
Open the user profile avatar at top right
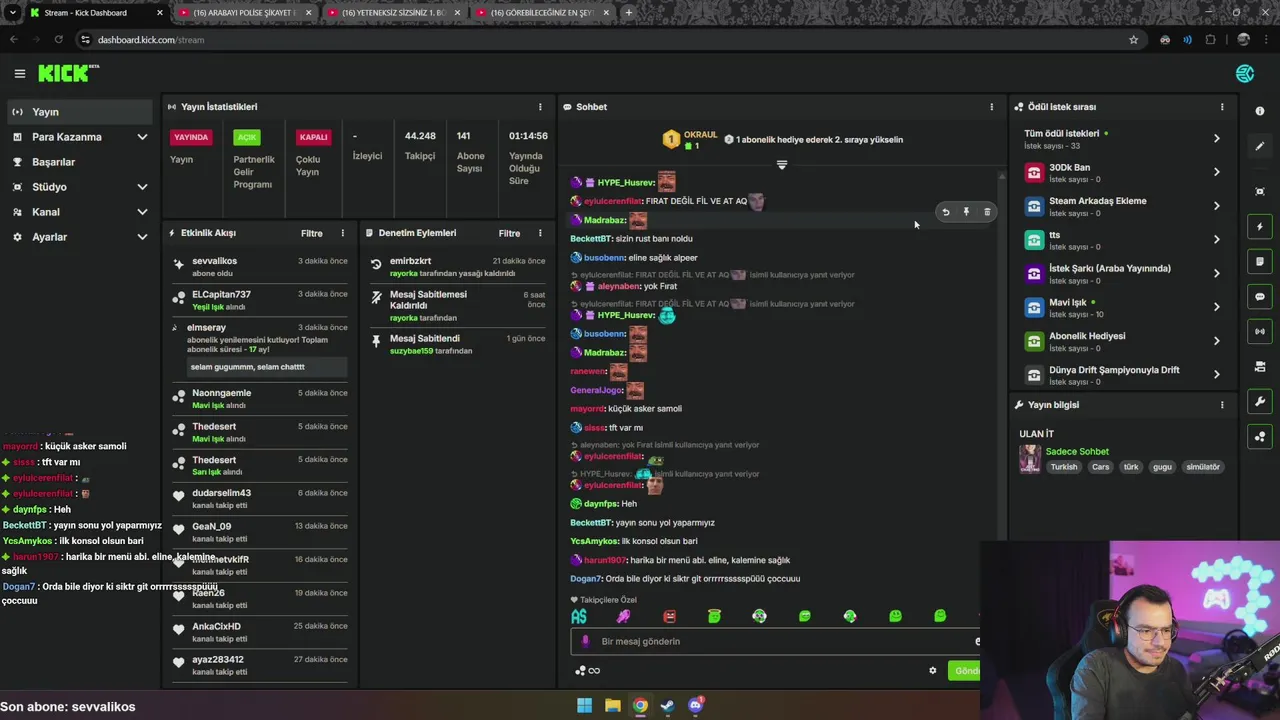tap(1244, 73)
